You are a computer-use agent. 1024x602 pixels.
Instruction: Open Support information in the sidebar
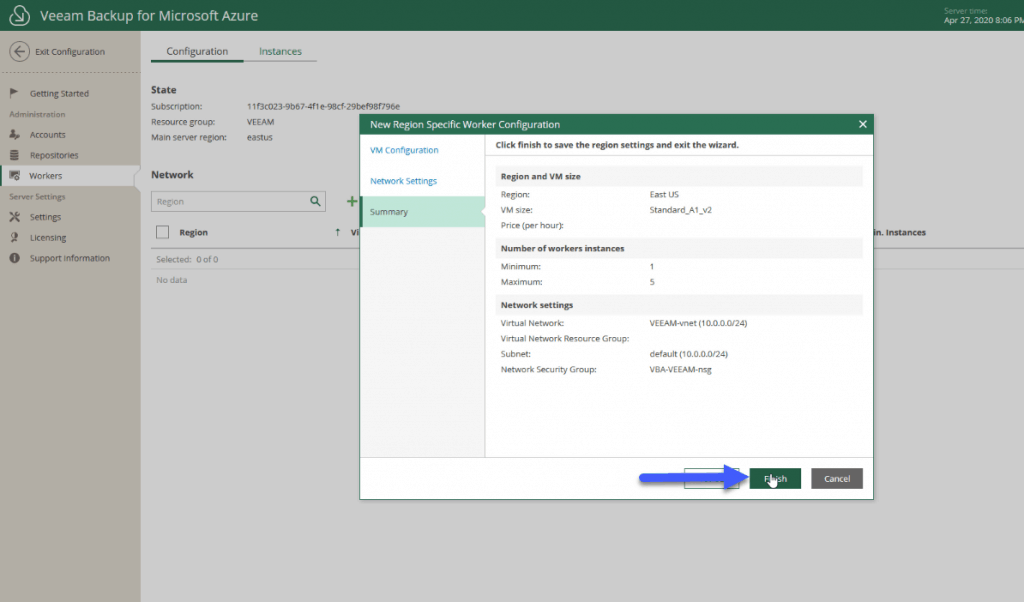(70, 258)
